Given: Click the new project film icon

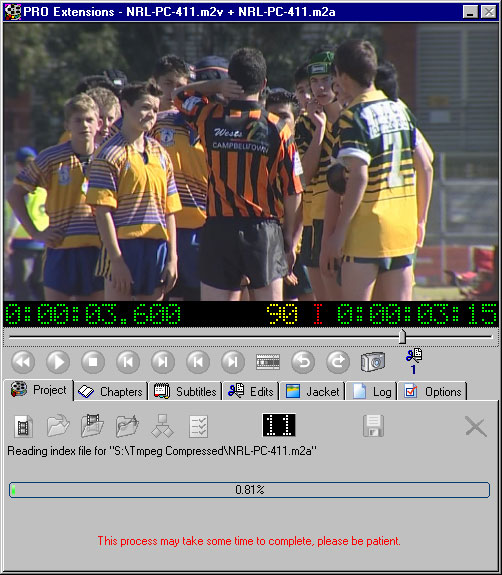Looking at the screenshot, I should tap(23, 426).
